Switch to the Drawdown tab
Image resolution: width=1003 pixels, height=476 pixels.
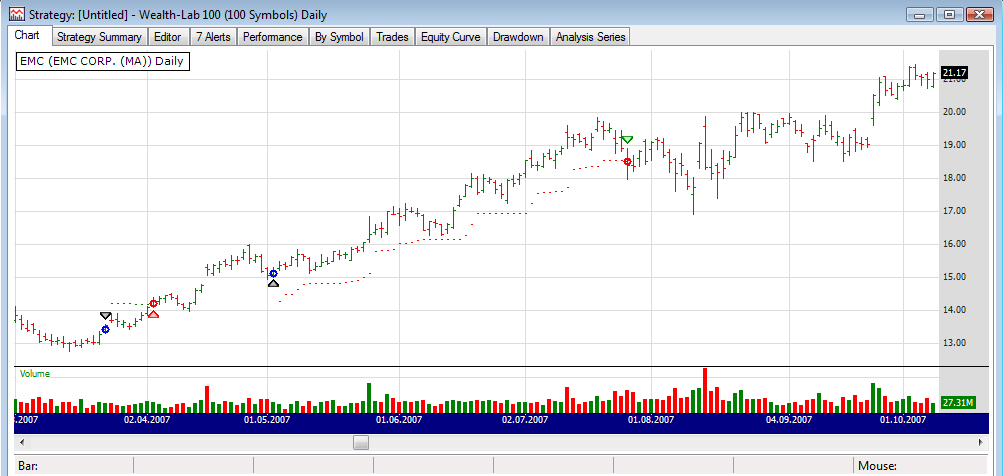[520, 37]
